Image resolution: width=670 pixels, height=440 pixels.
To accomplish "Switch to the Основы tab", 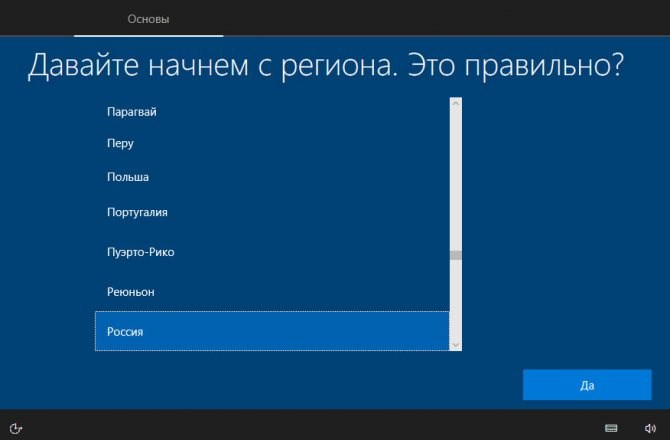I will coord(148,19).
